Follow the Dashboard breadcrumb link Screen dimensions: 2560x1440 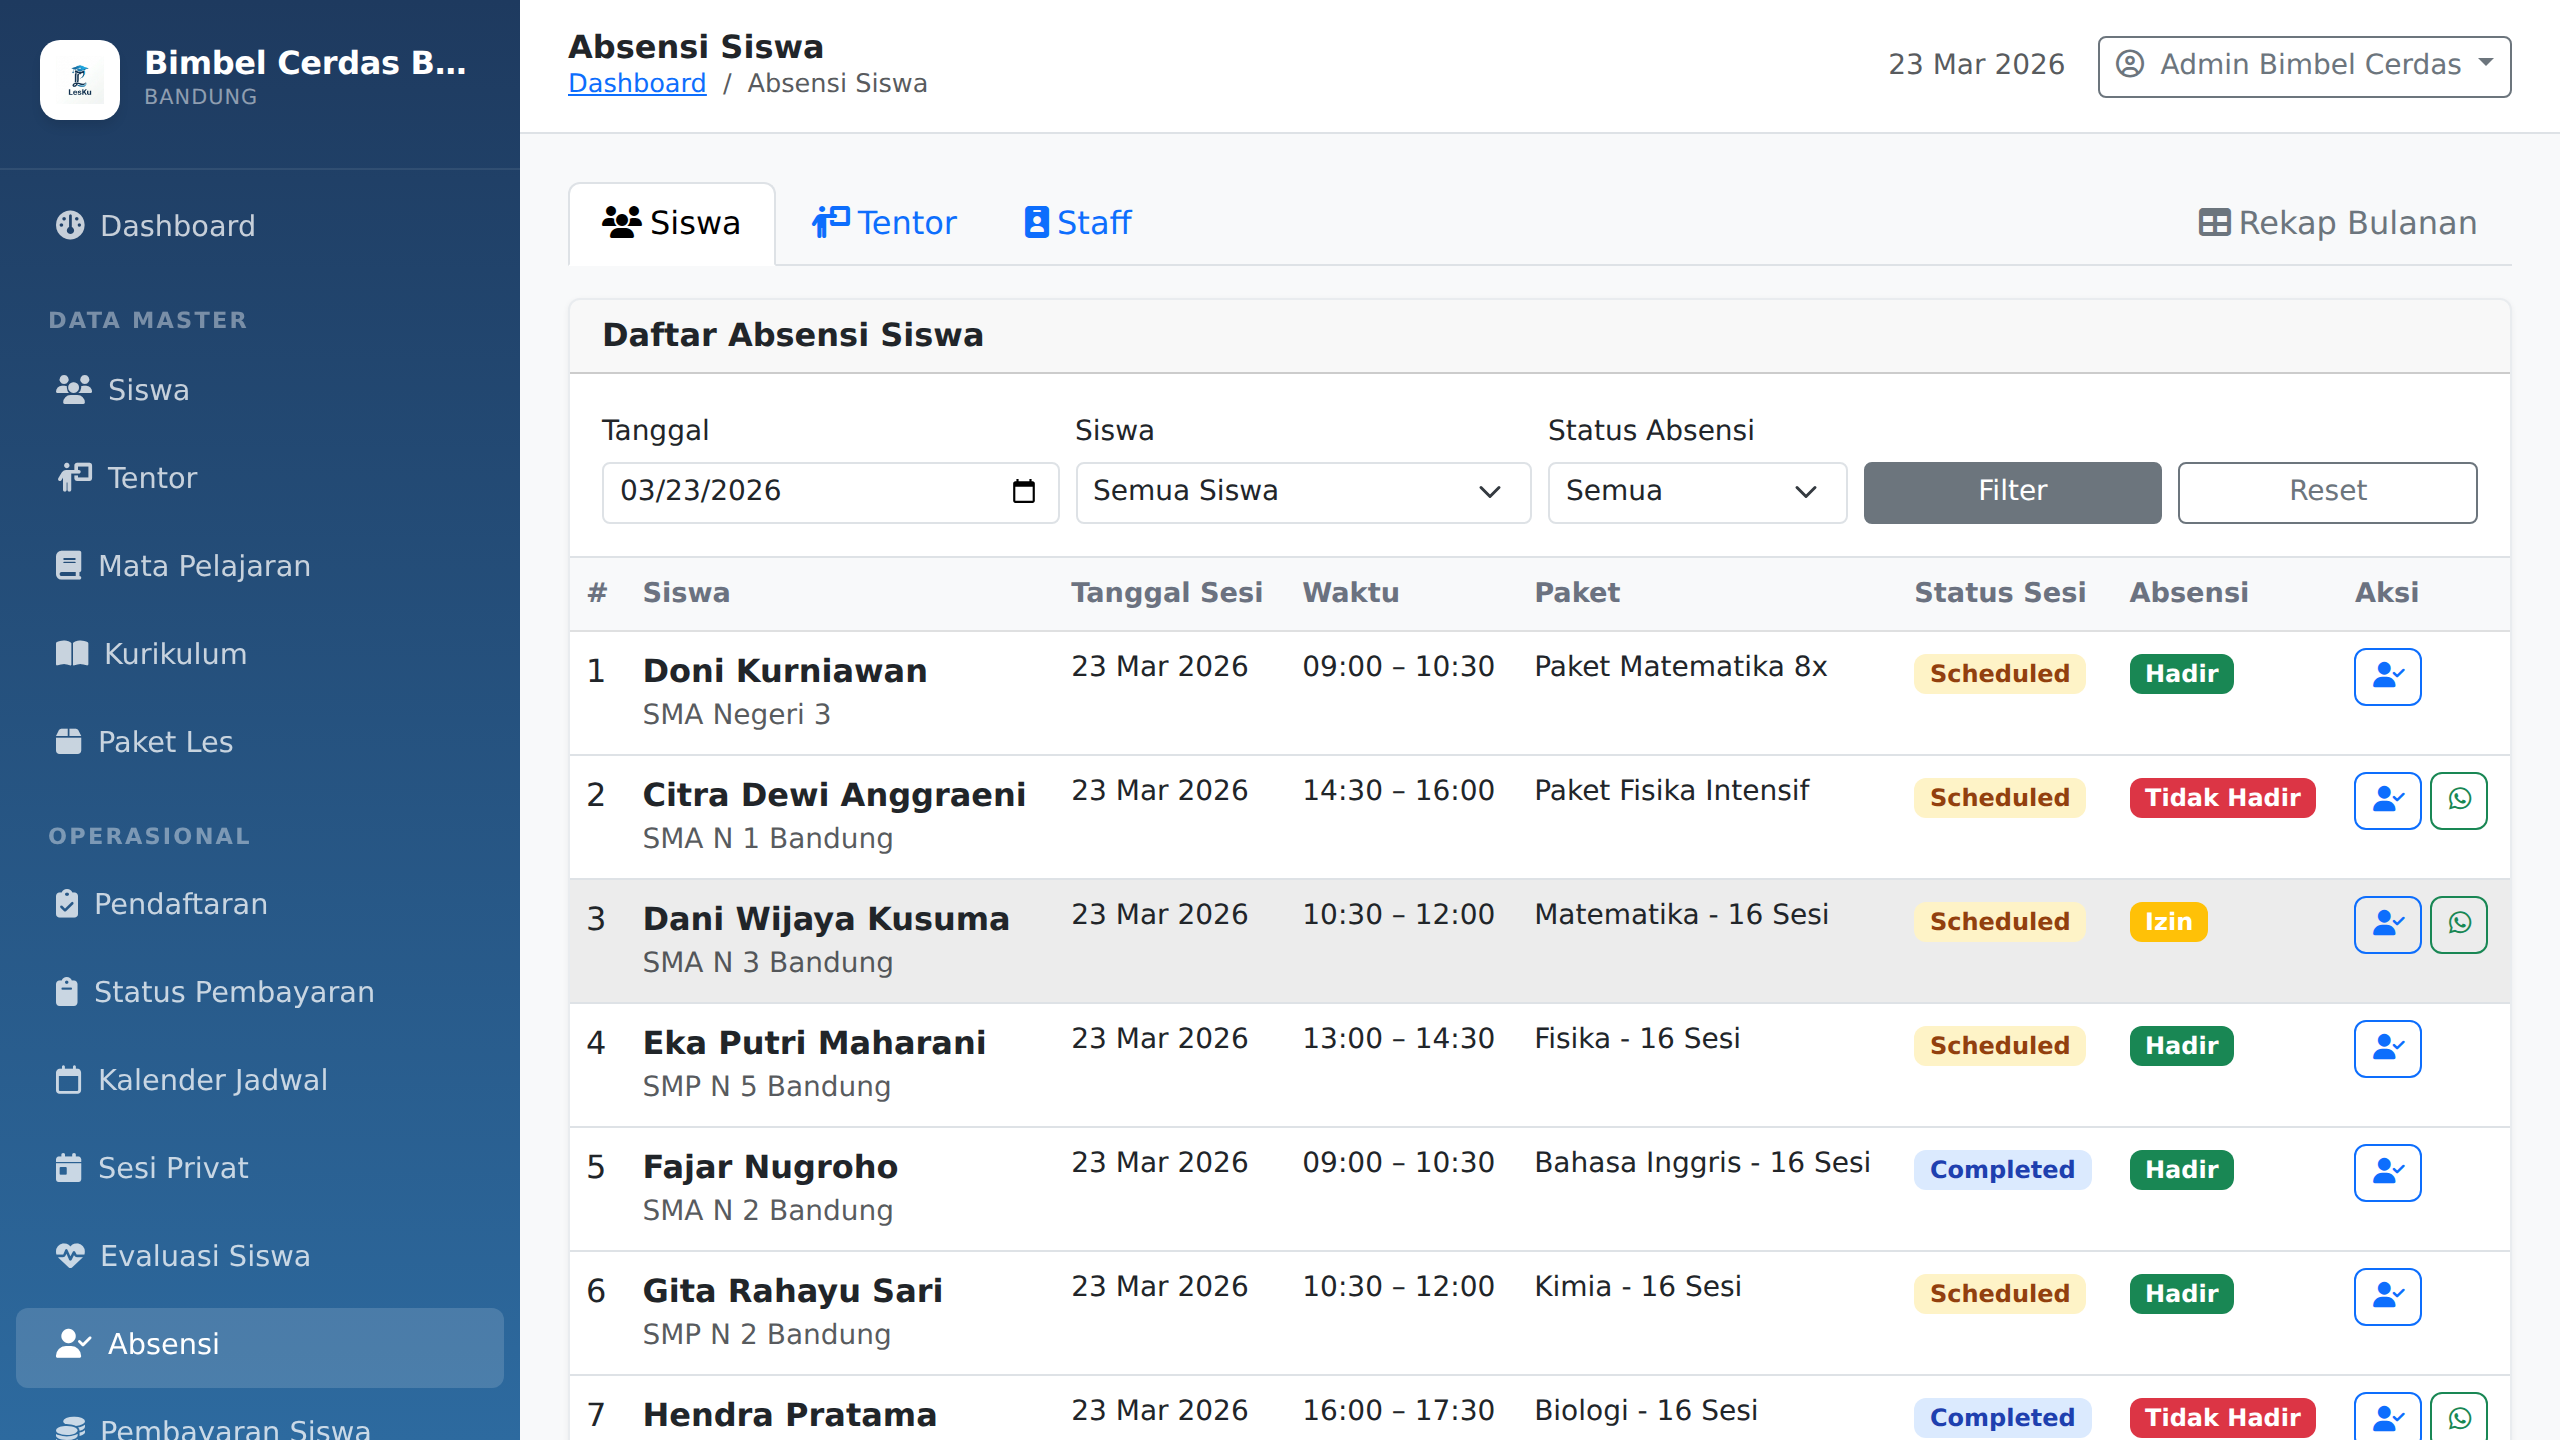coord(637,84)
